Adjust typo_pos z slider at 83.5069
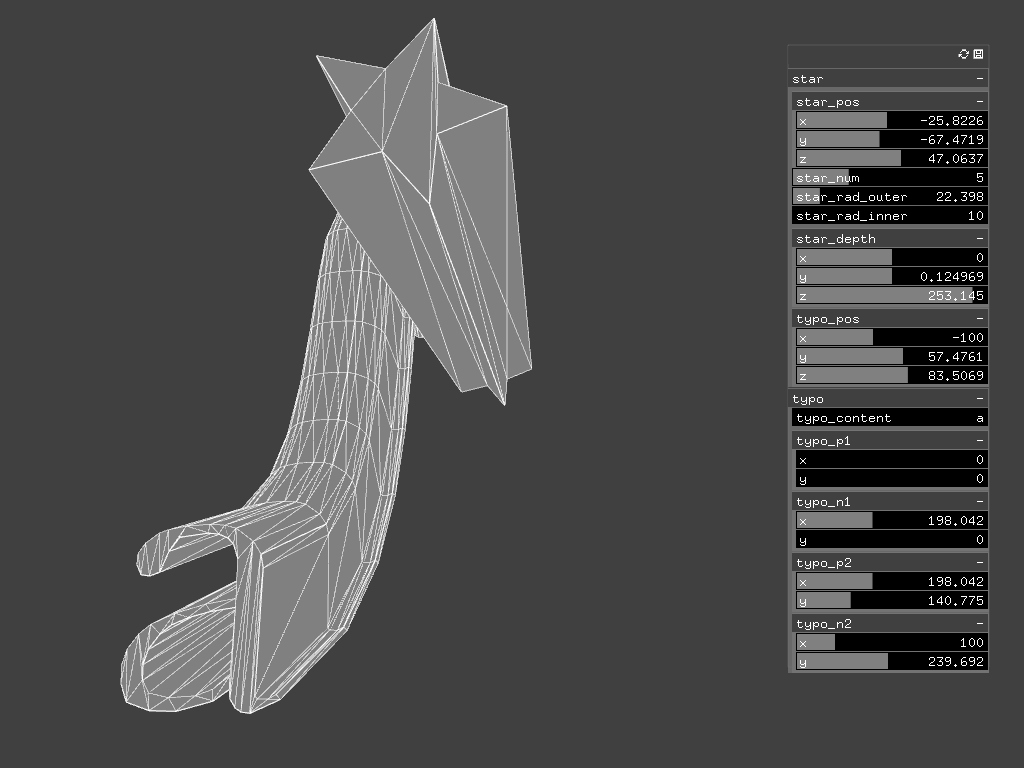The width and height of the screenshot is (1024, 768). [x=891, y=376]
